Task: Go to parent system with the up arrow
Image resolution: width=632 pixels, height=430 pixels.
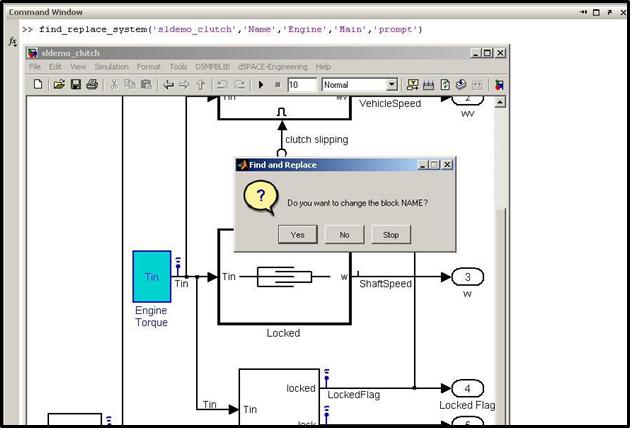Action: [x=201, y=85]
